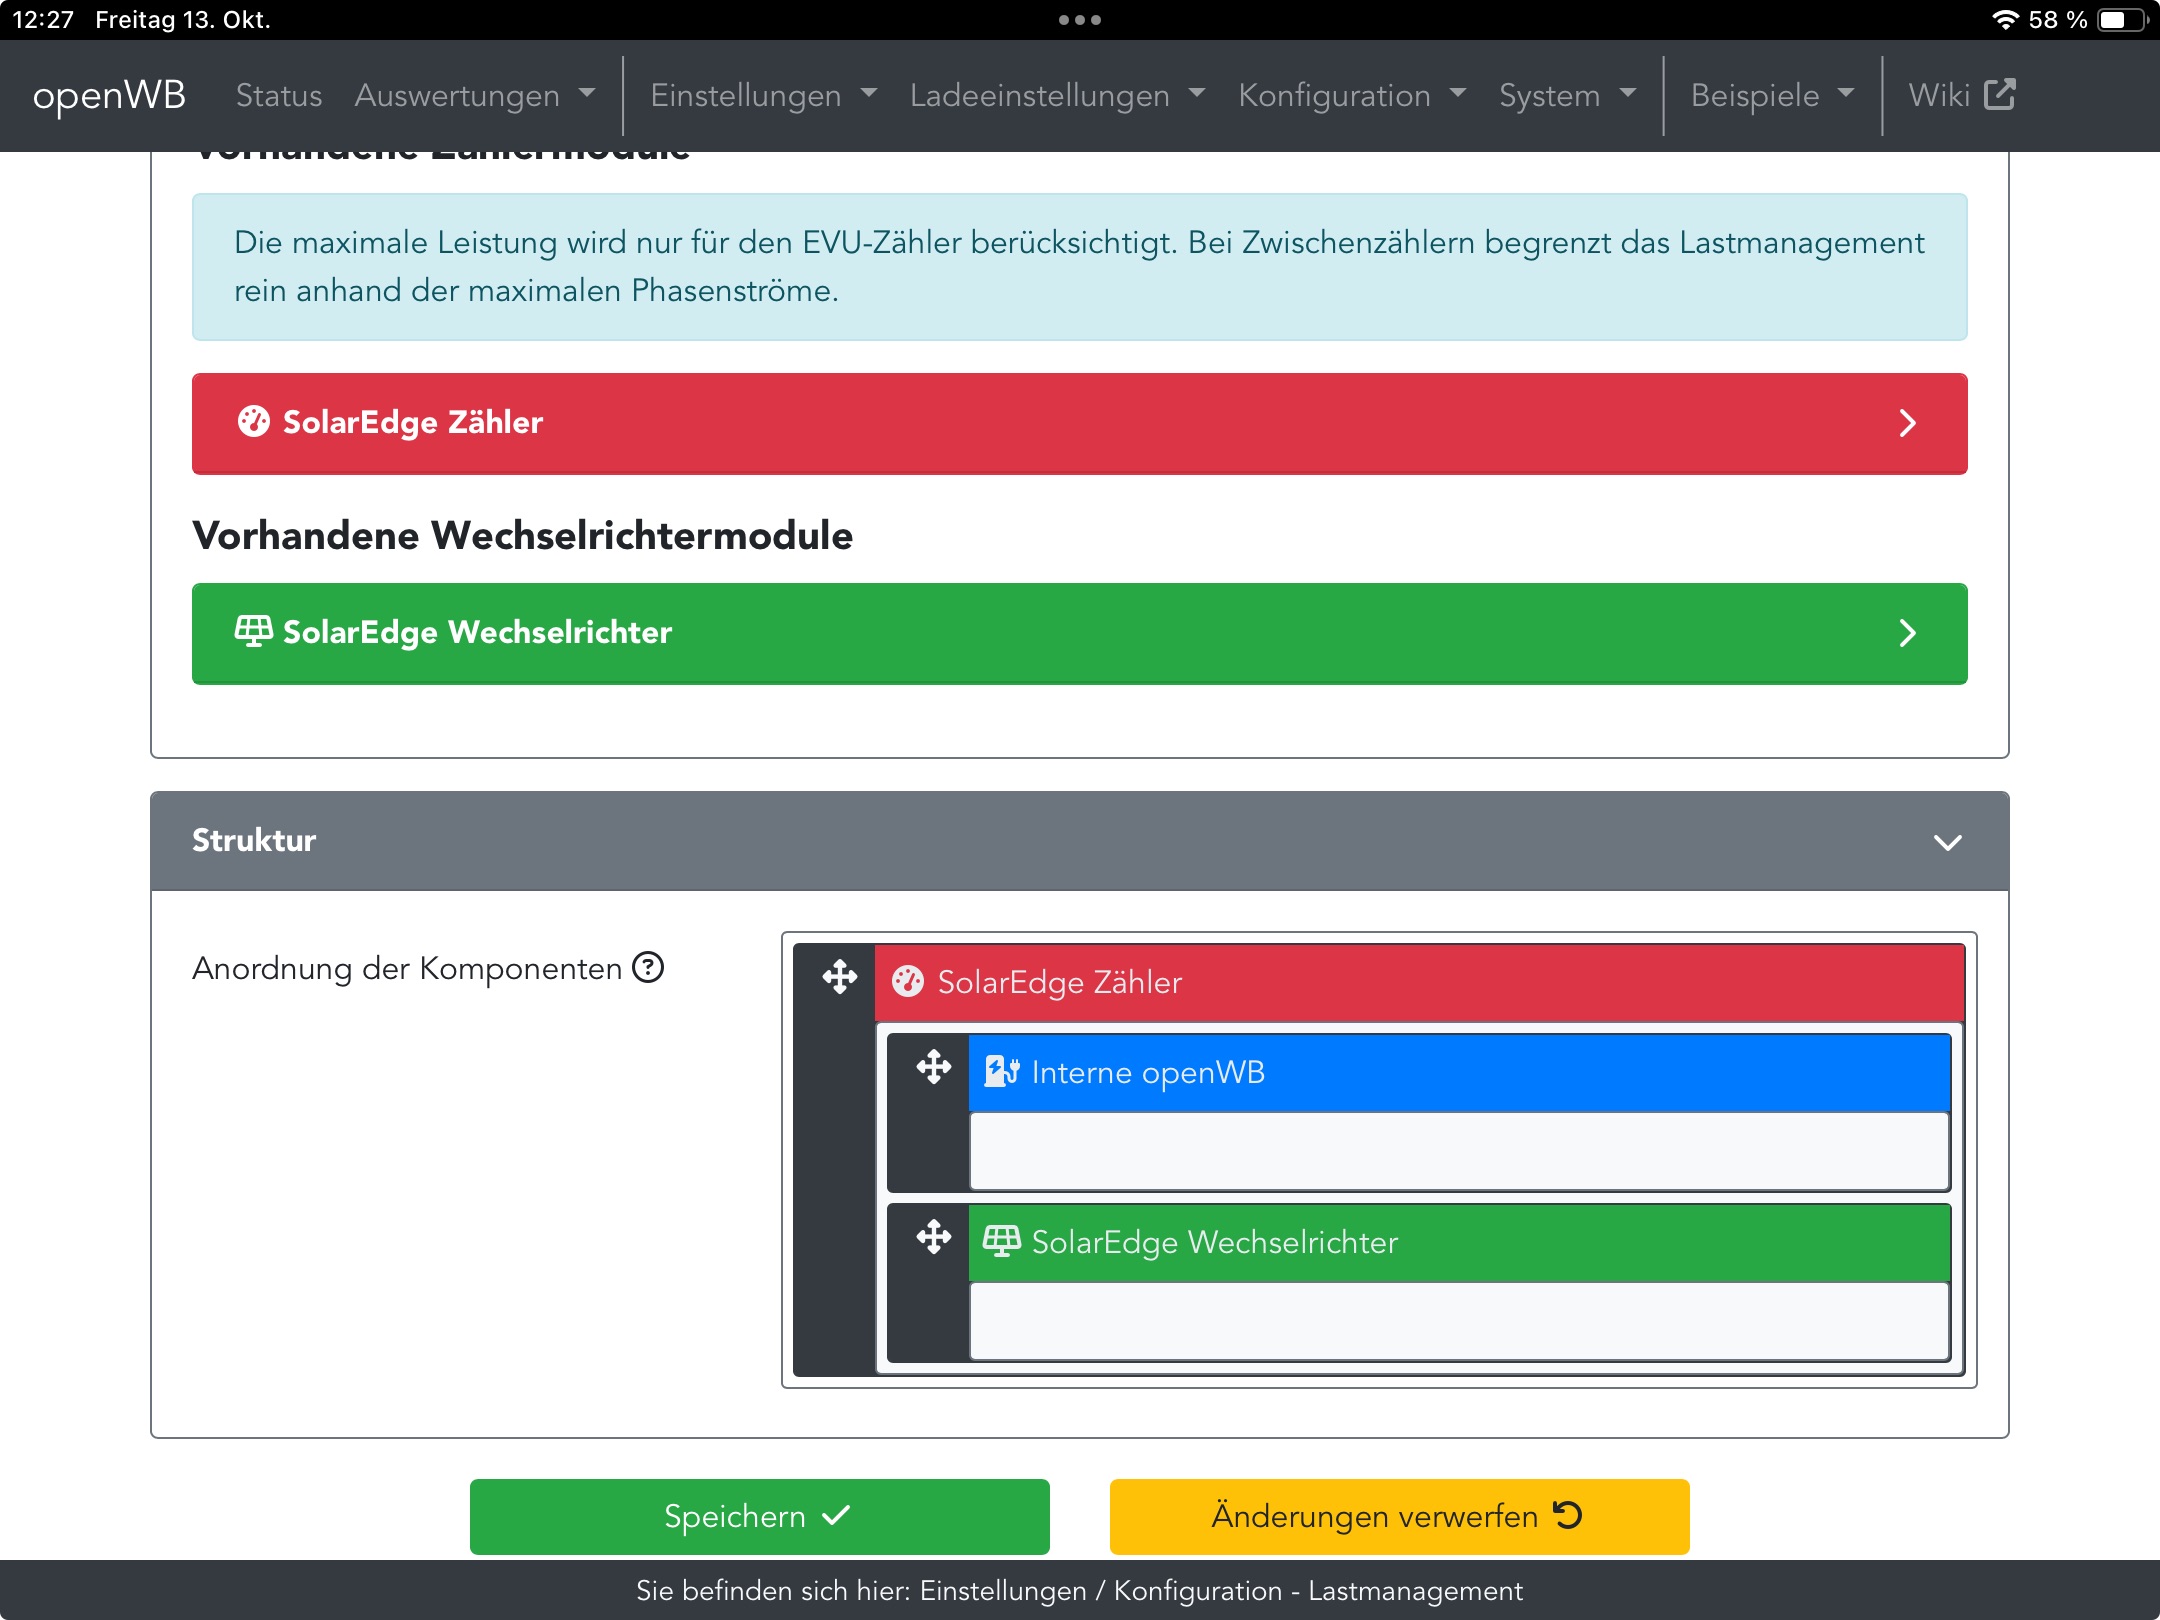
Task: Open the external Wiki link
Action: click(1960, 95)
